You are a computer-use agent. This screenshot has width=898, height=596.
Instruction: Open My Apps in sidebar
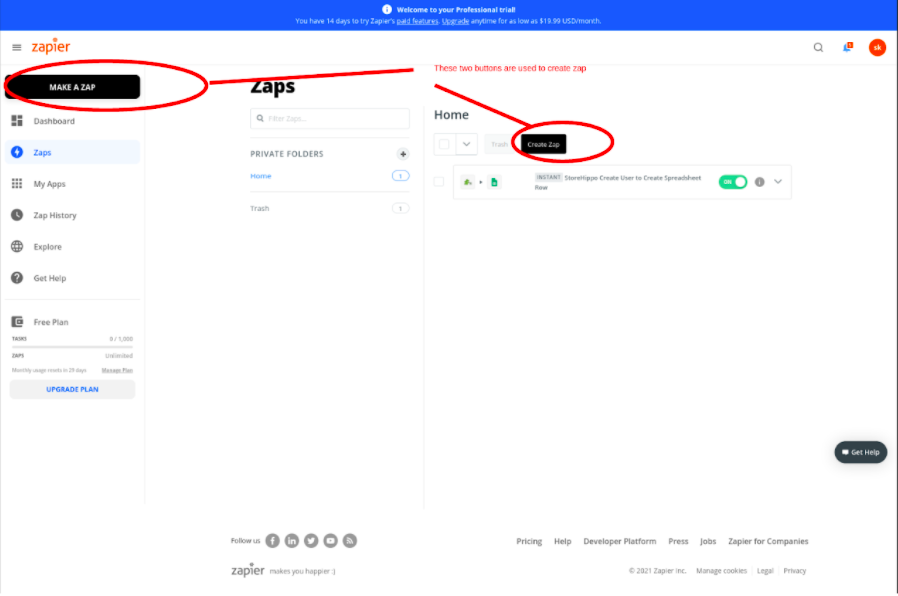point(72,184)
